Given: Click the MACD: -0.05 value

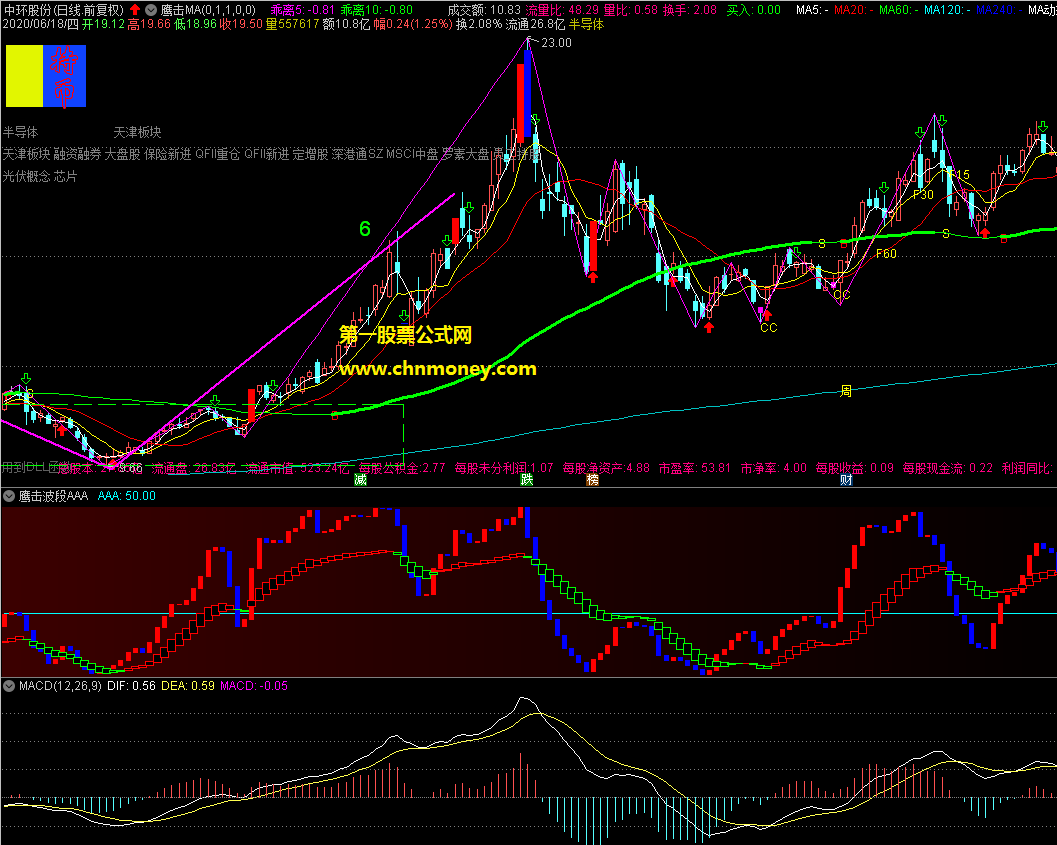Looking at the screenshot, I should [254, 686].
